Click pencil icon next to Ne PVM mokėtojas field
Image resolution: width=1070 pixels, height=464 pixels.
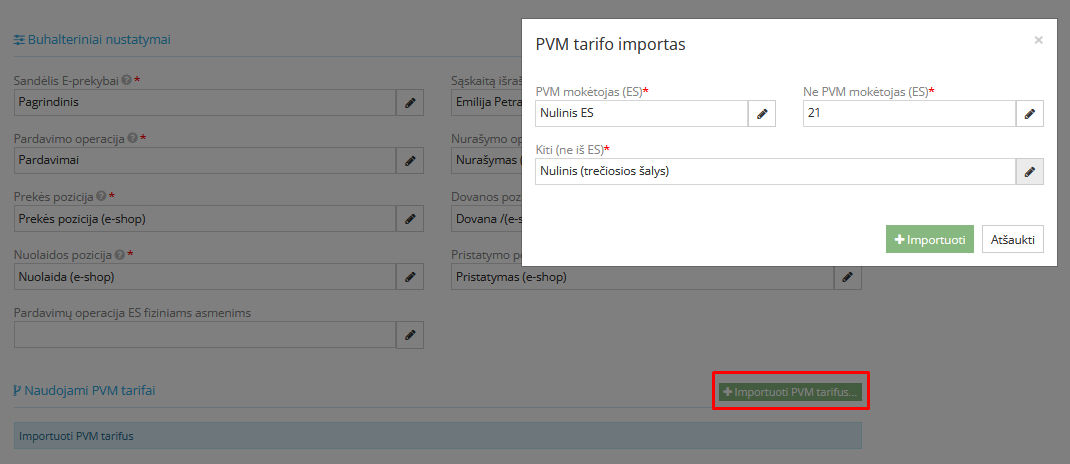click(1030, 114)
